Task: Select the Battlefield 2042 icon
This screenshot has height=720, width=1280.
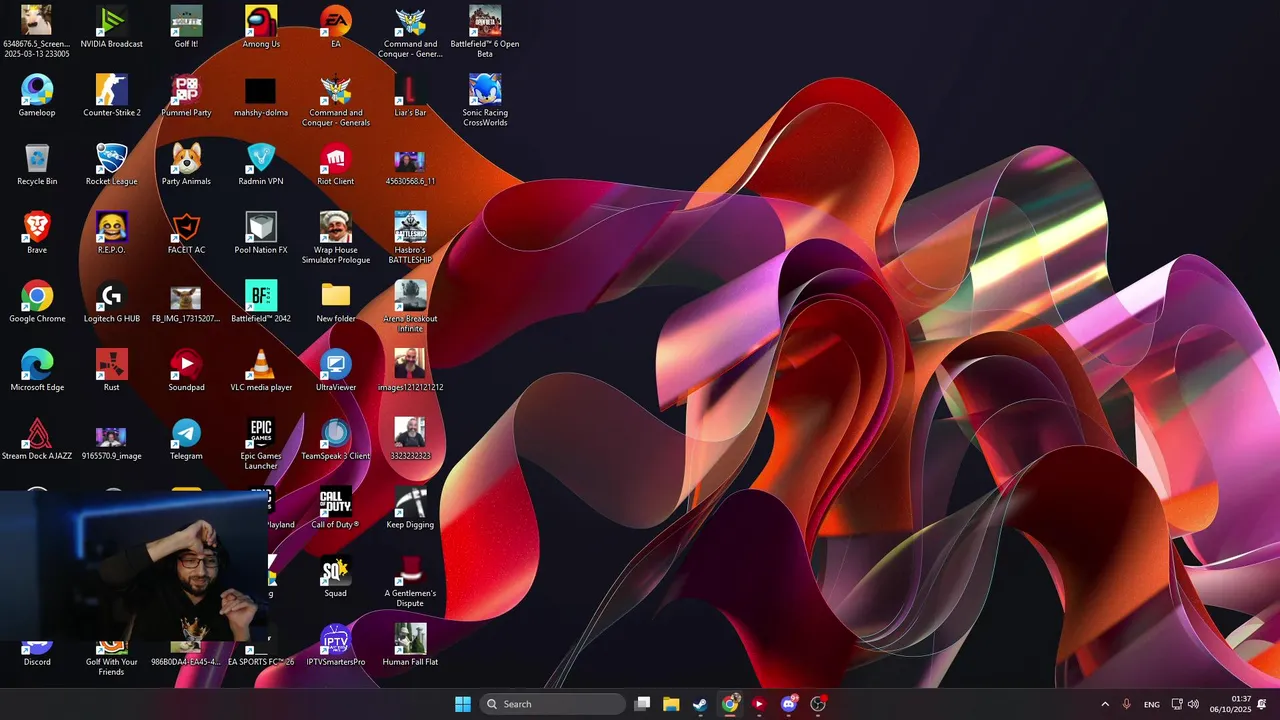Action: coord(261,302)
